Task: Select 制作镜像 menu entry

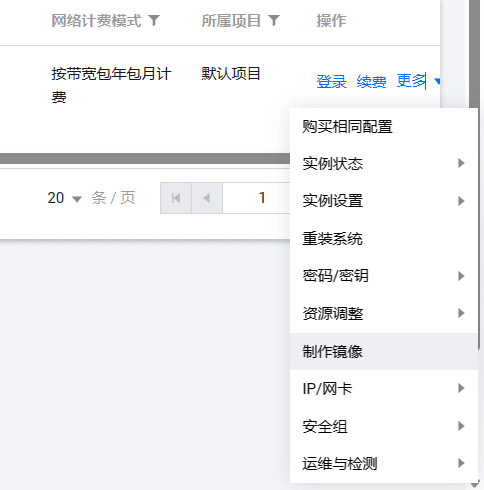Action: pyautogui.click(x=384, y=351)
